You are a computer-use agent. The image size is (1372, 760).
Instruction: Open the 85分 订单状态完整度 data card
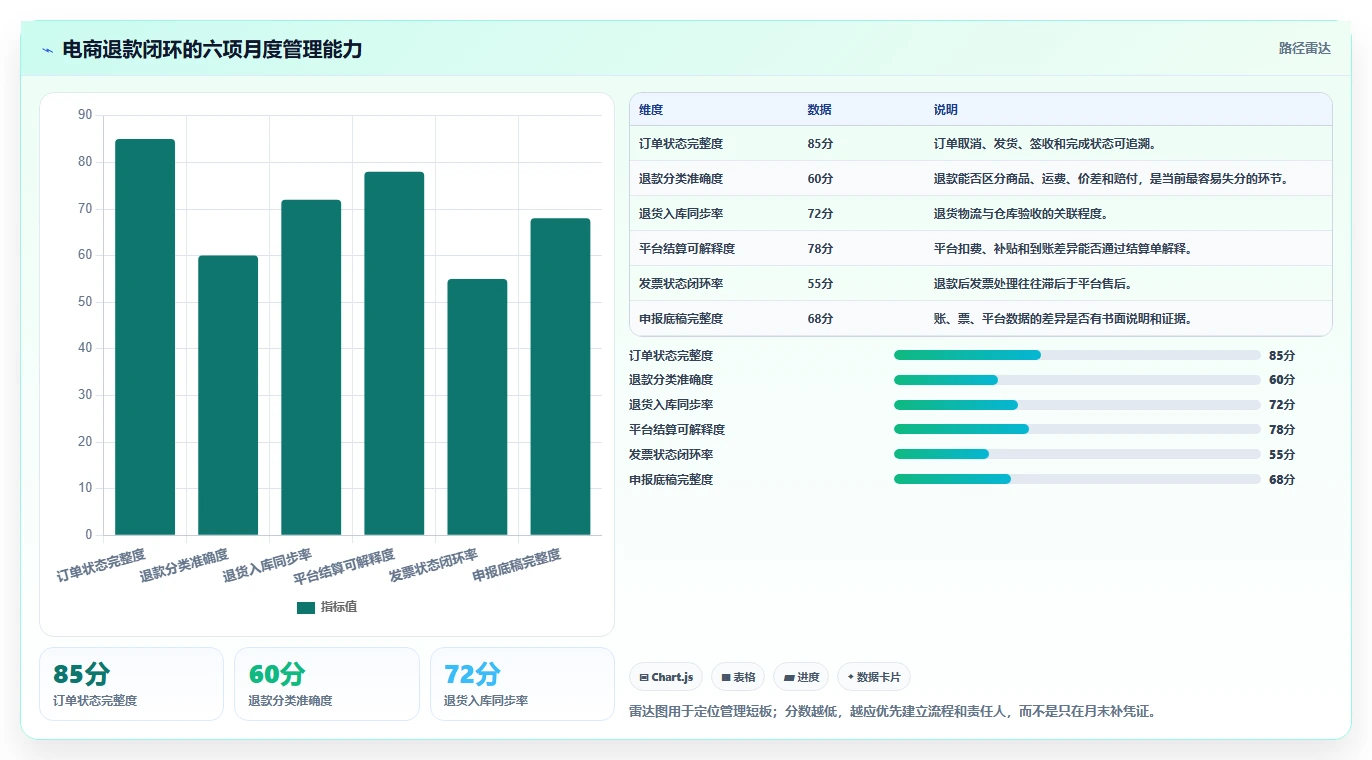(x=131, y=684)
